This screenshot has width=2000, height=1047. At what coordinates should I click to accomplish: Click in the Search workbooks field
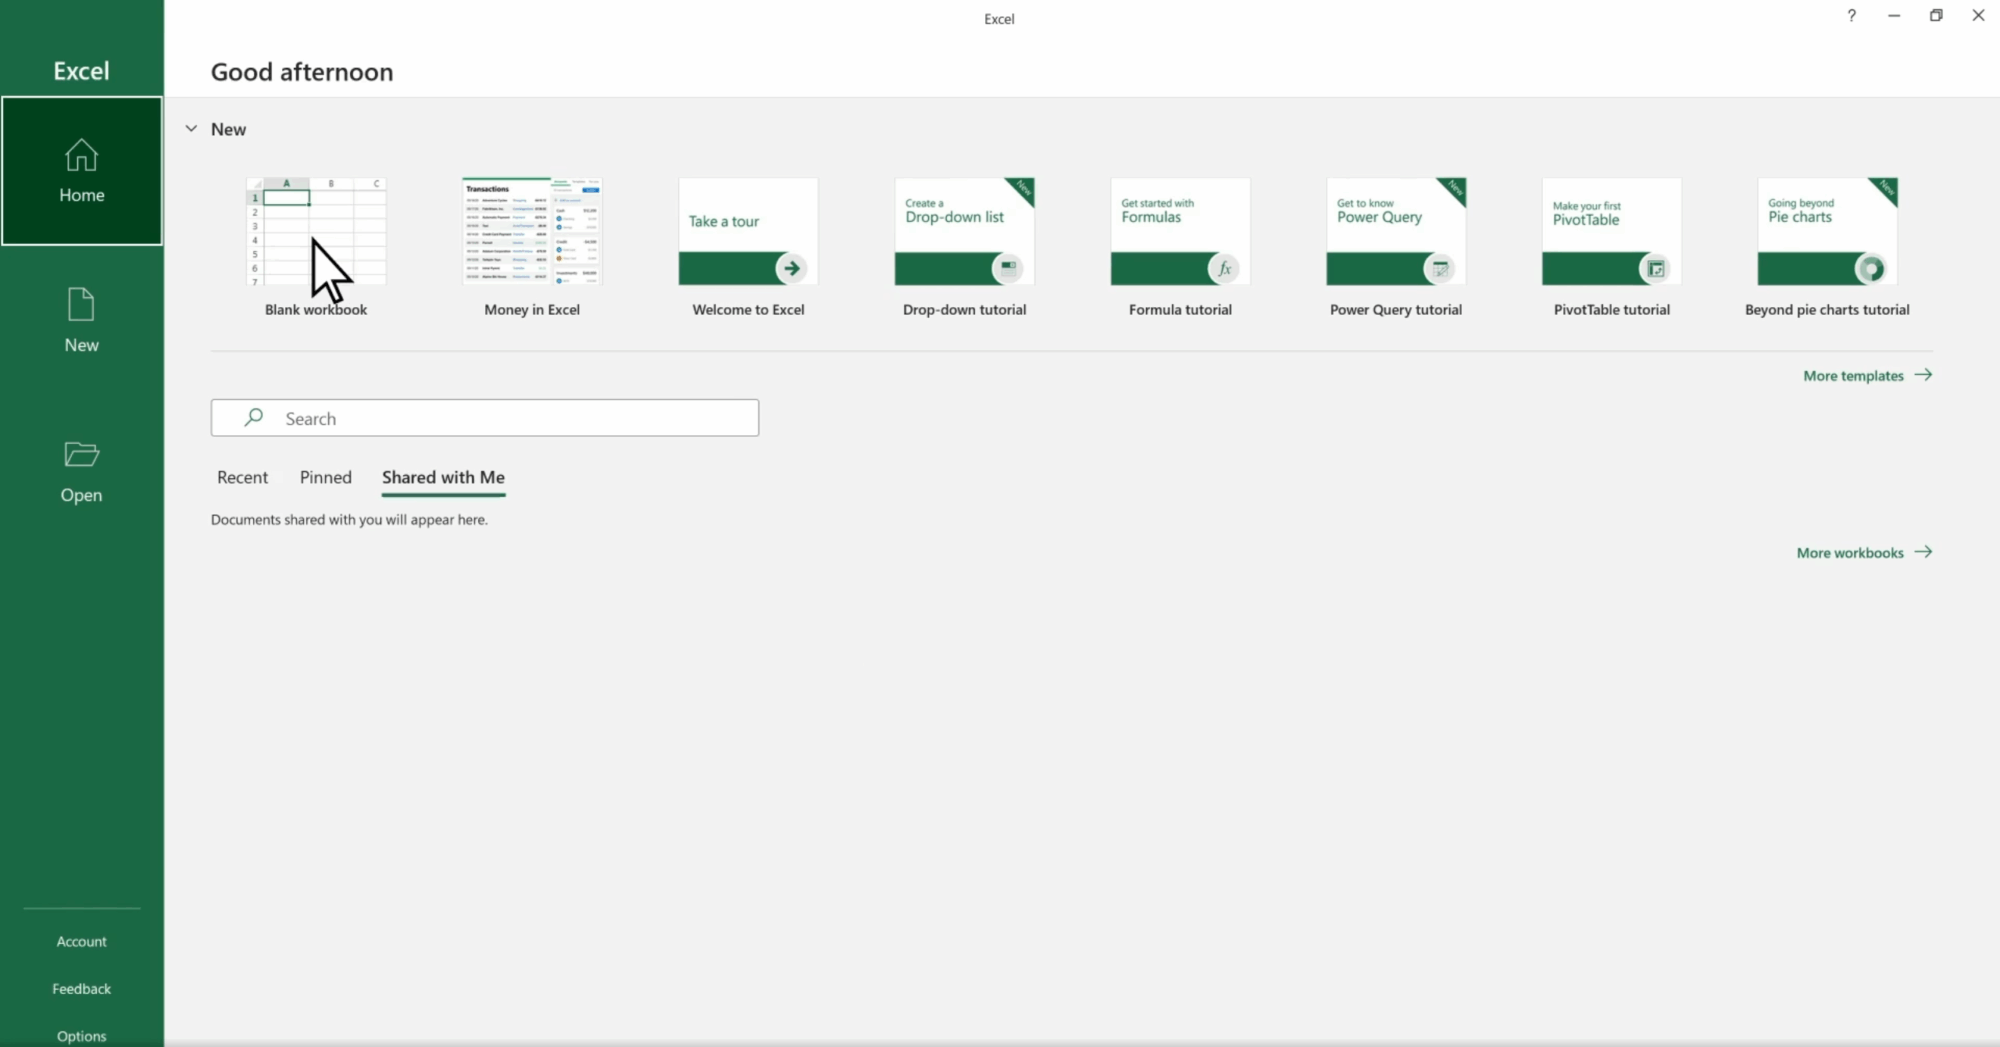point(485,418)
